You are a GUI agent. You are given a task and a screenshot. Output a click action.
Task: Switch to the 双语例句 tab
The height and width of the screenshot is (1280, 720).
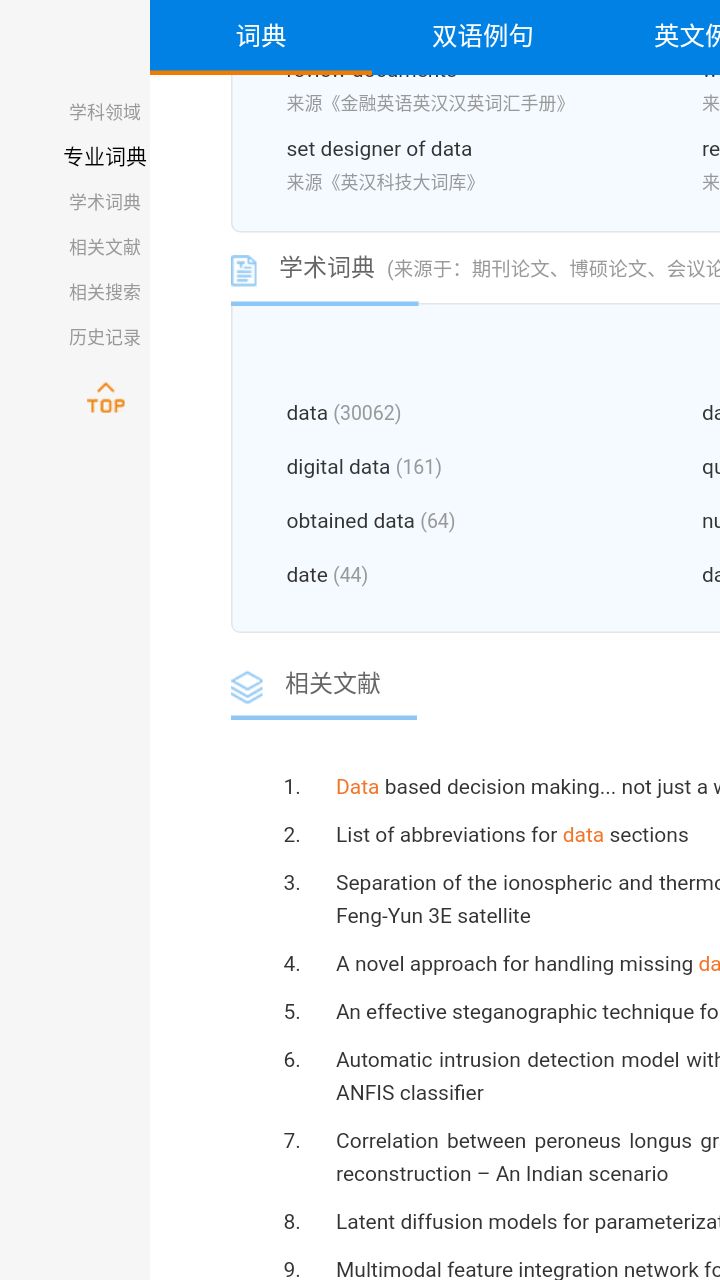pyautogui.click(x=483, y=35)
